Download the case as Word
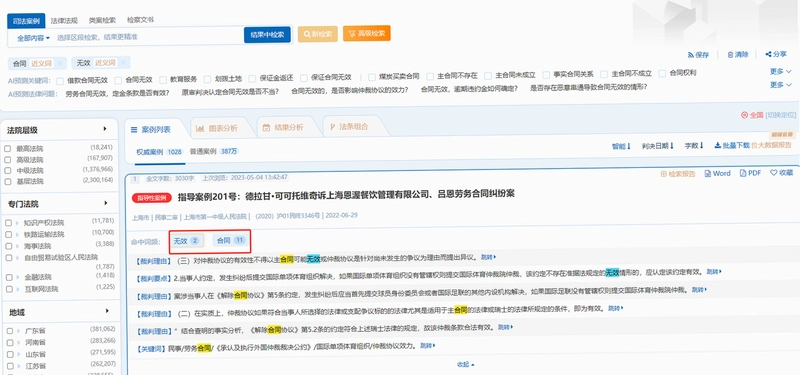 (717, 173)
